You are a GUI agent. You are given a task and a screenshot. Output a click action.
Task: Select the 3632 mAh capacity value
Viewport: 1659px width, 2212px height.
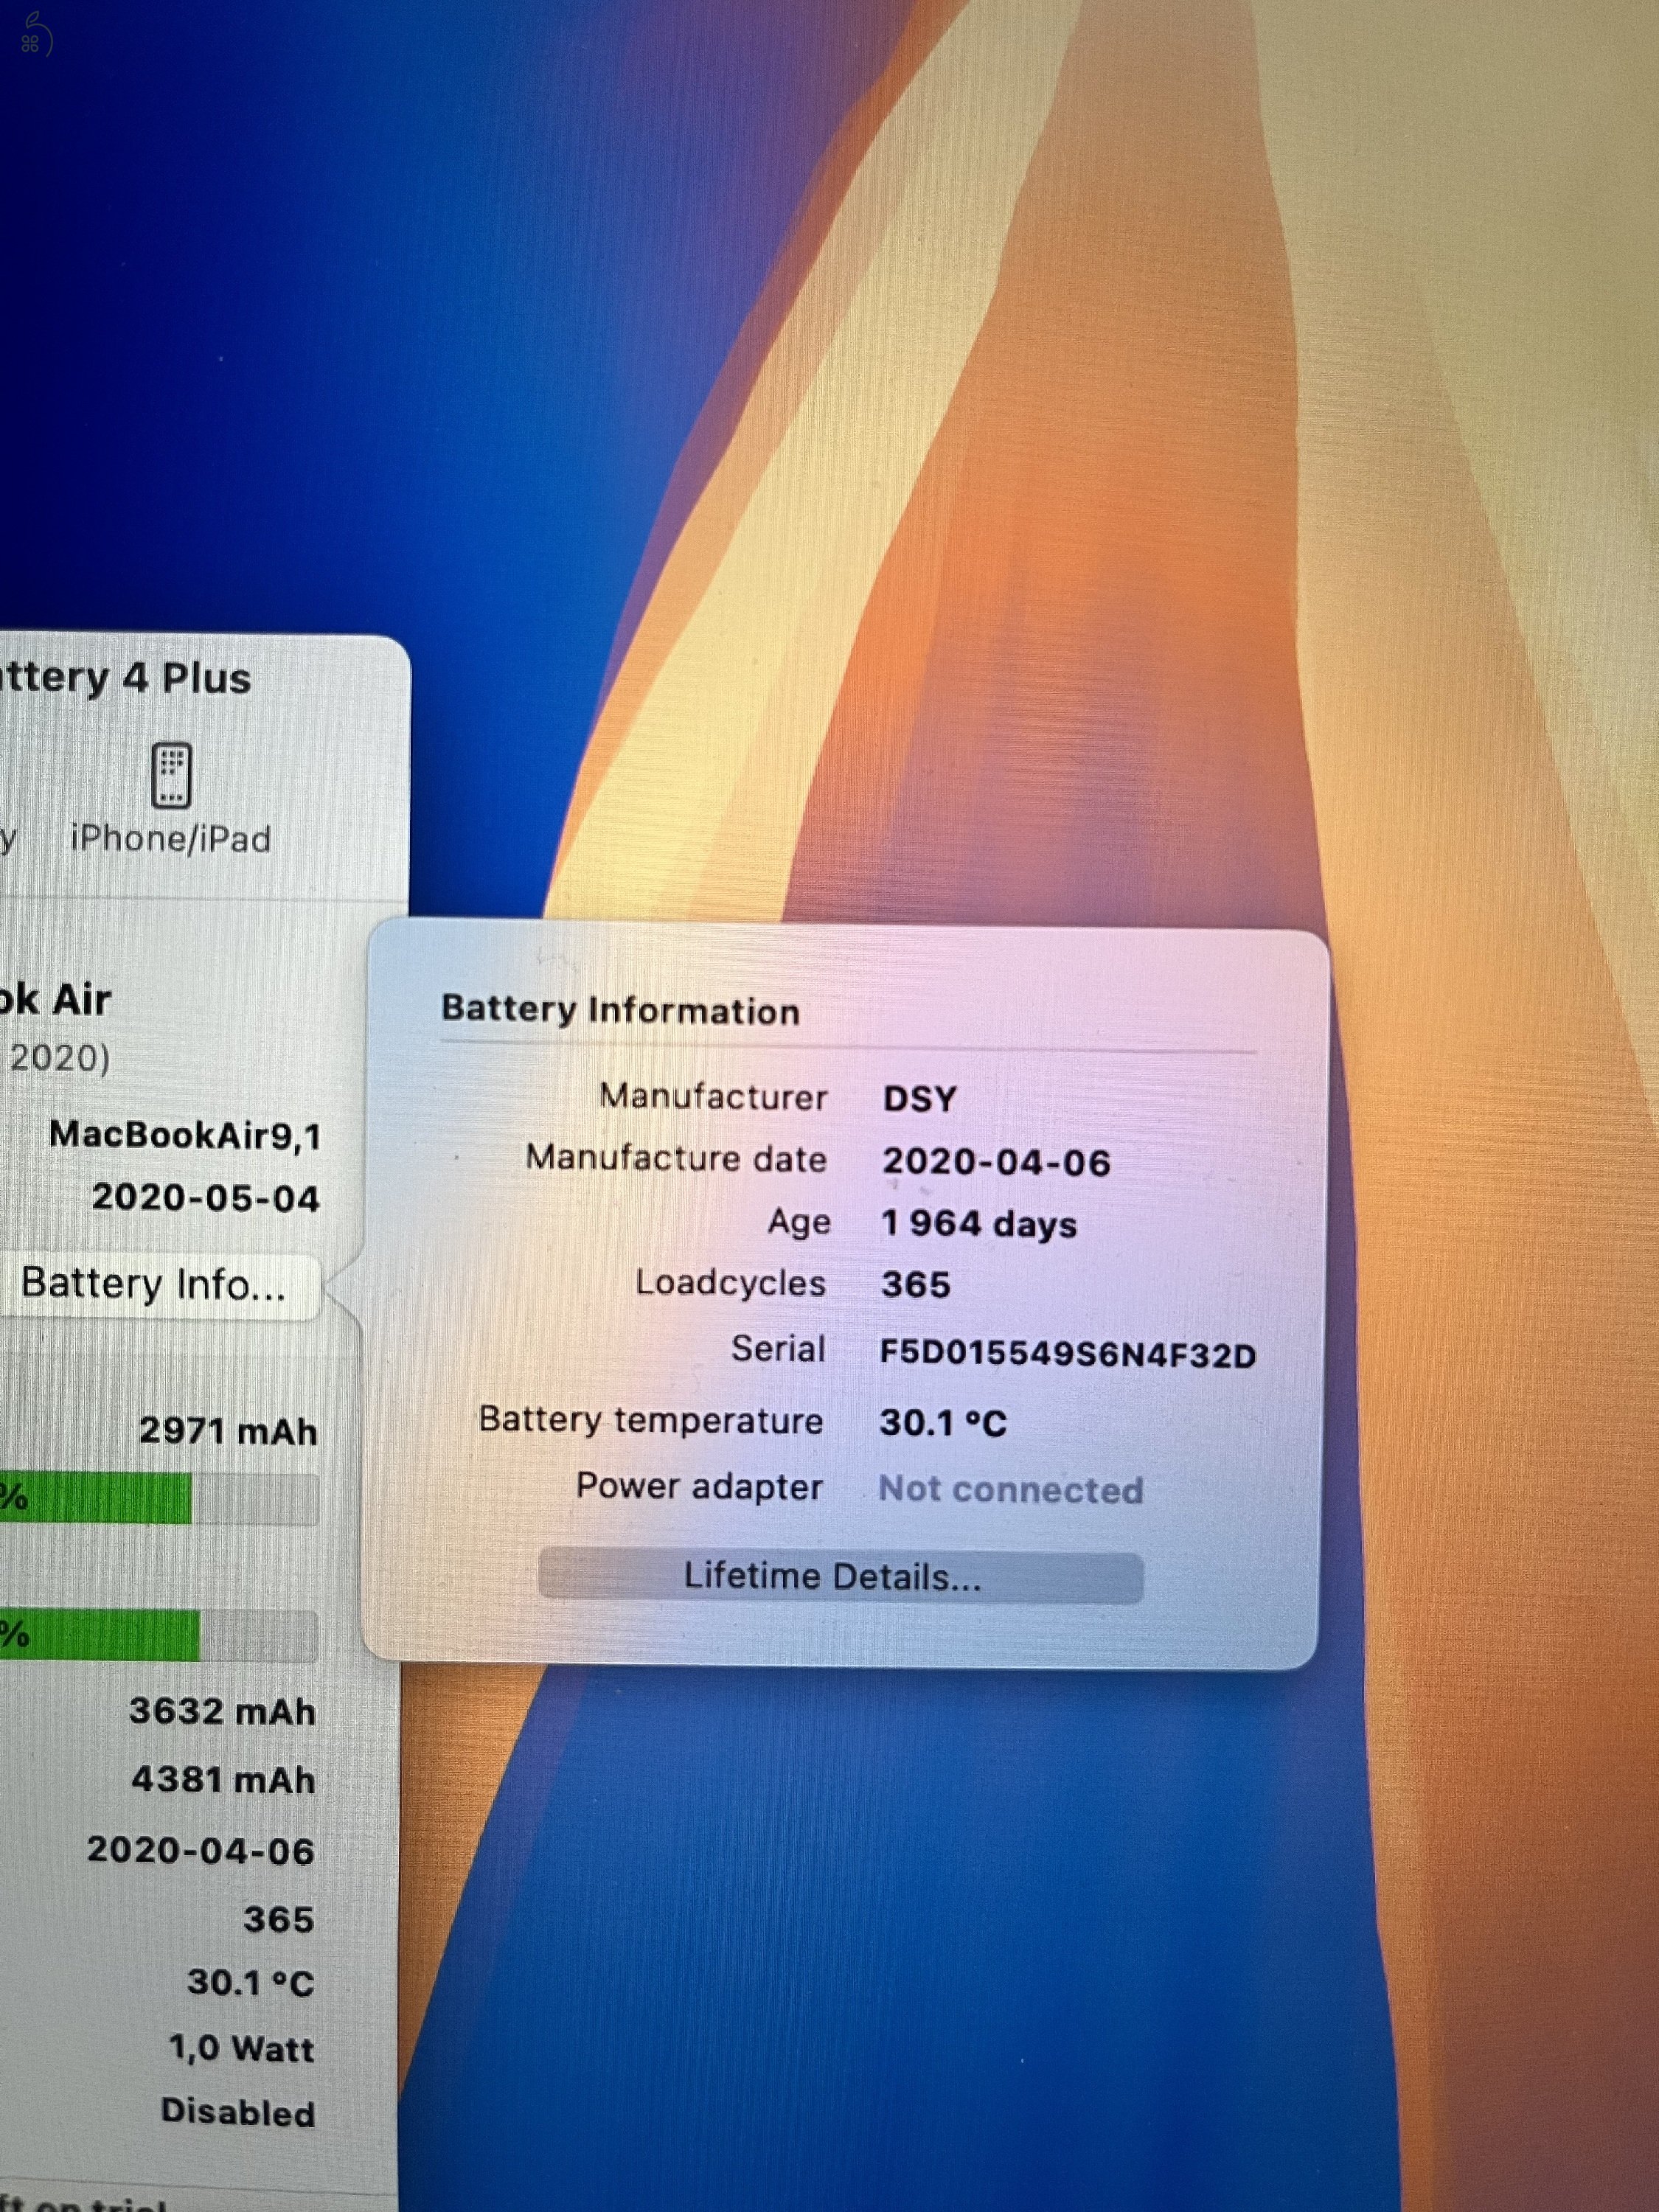pyautogui.click(x=222, y=1712)
